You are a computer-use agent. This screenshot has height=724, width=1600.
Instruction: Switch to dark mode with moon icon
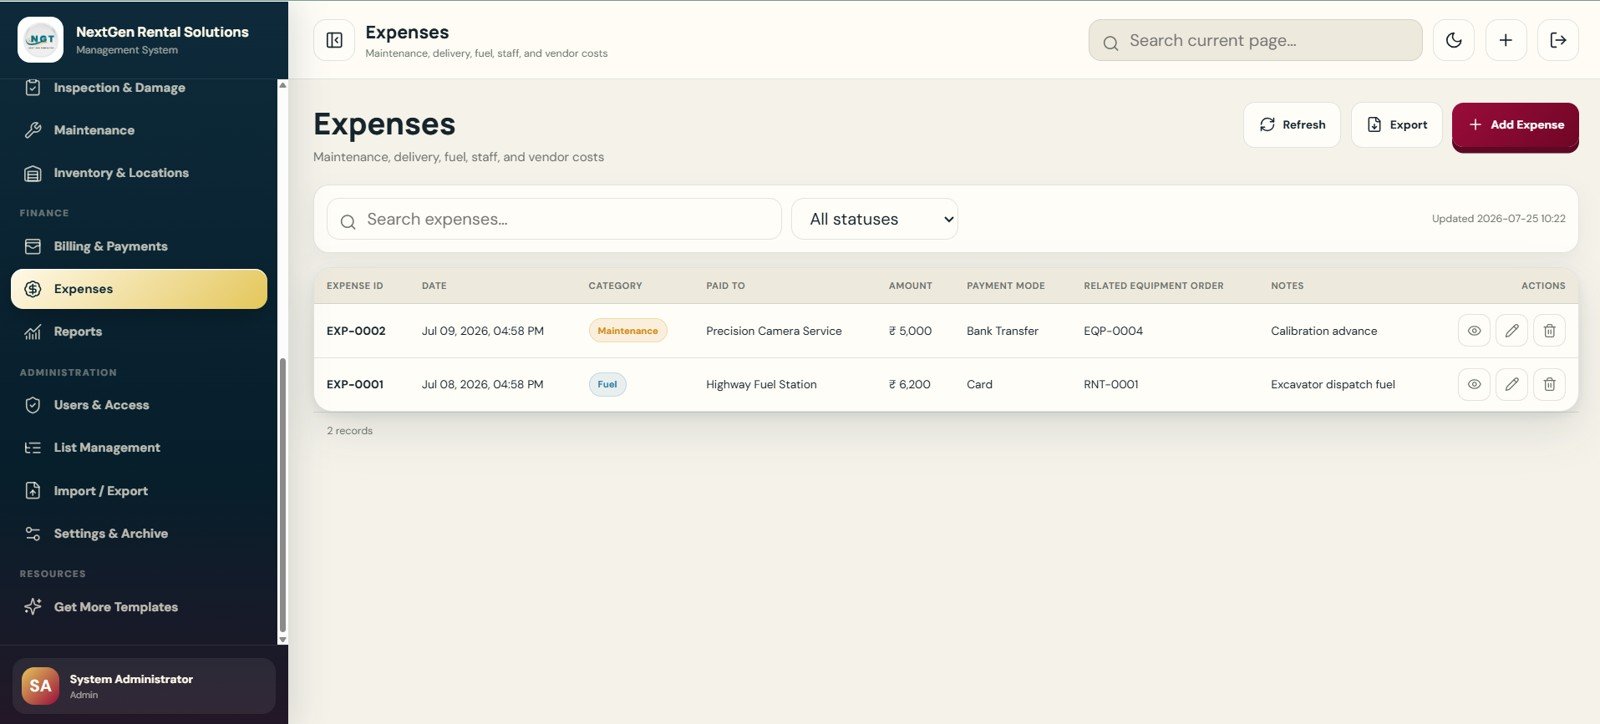1454,40
